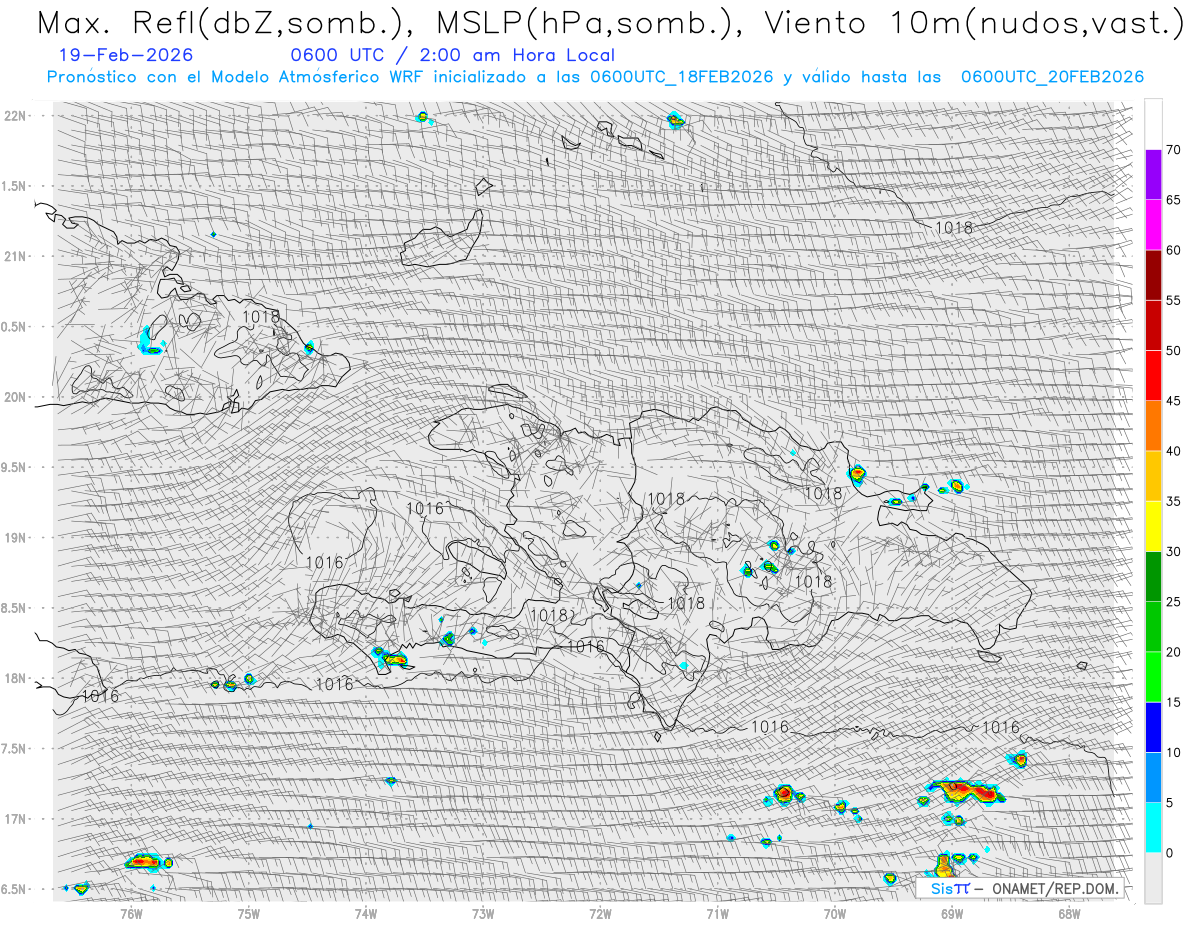Viewport: 1200px width, 927px height.
Task: Click the date text '19-Feb-2026'
Action: (x=125, y=55)
